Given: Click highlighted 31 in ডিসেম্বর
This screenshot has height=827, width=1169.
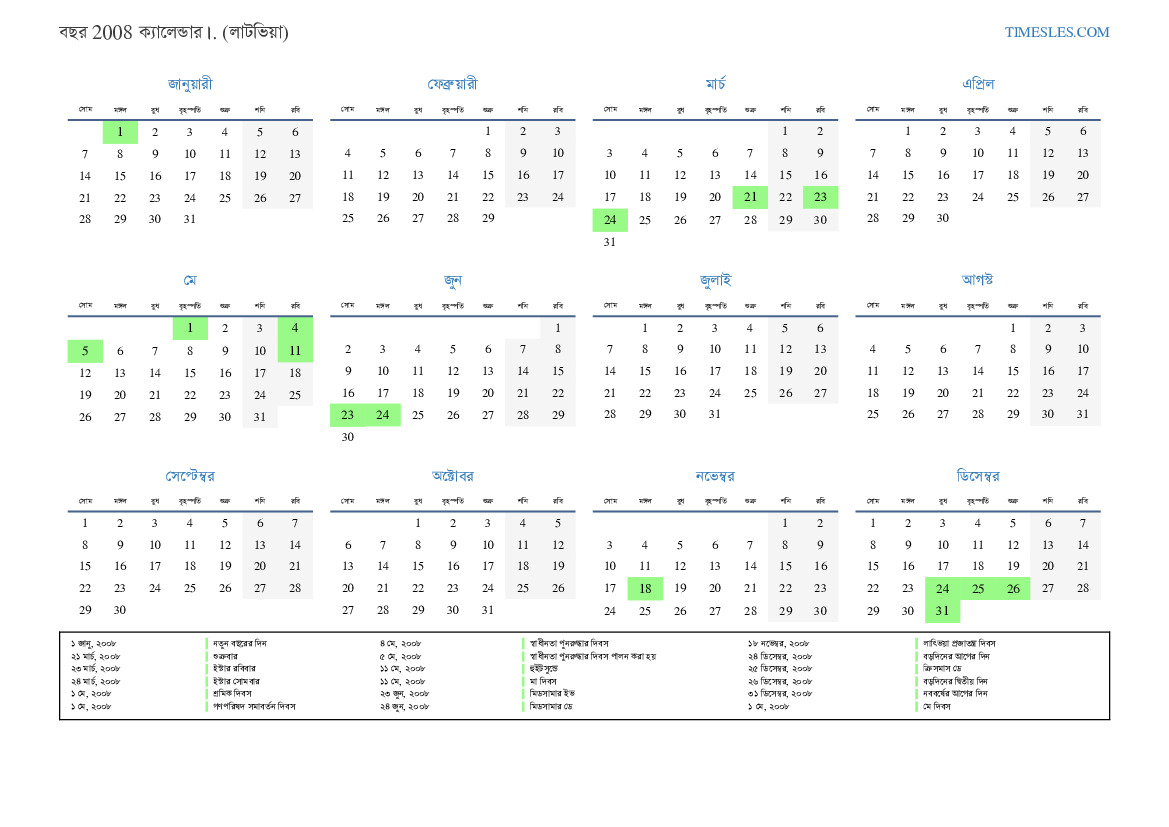Looking at the screenshot, I should pyautogui.click(x=942, y=611).
